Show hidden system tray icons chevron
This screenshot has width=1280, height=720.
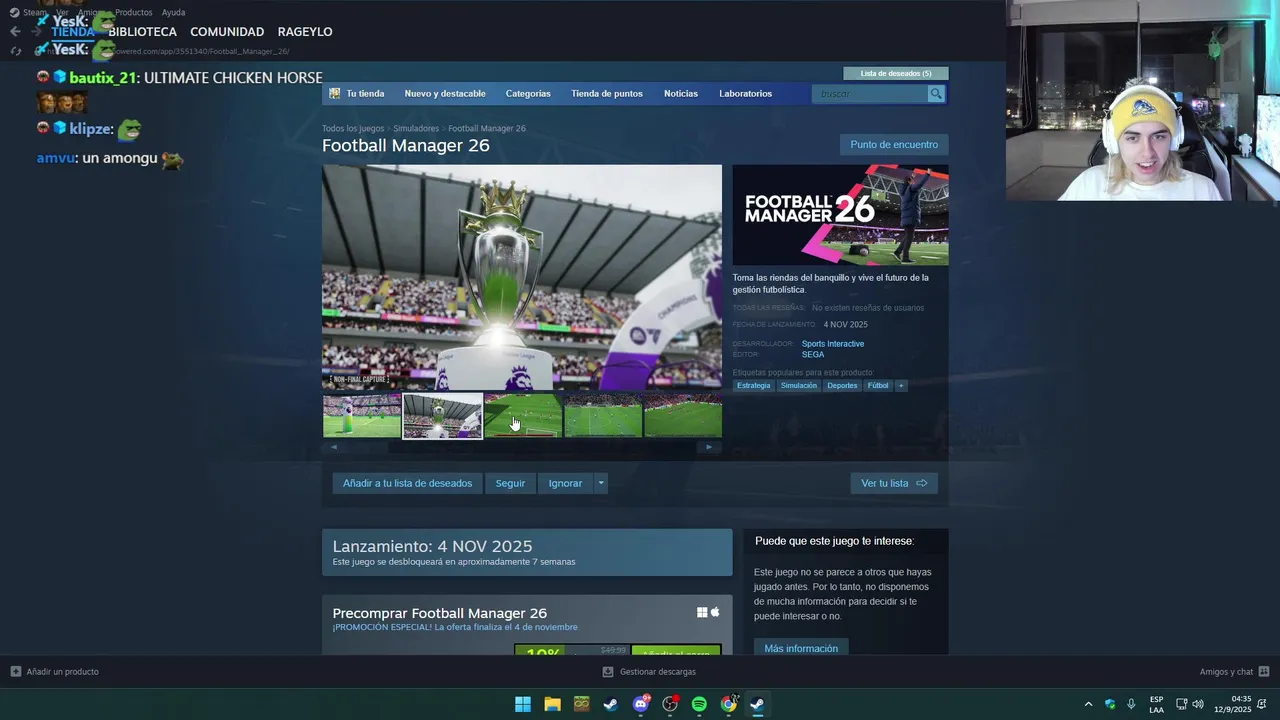click(1088, 704)
